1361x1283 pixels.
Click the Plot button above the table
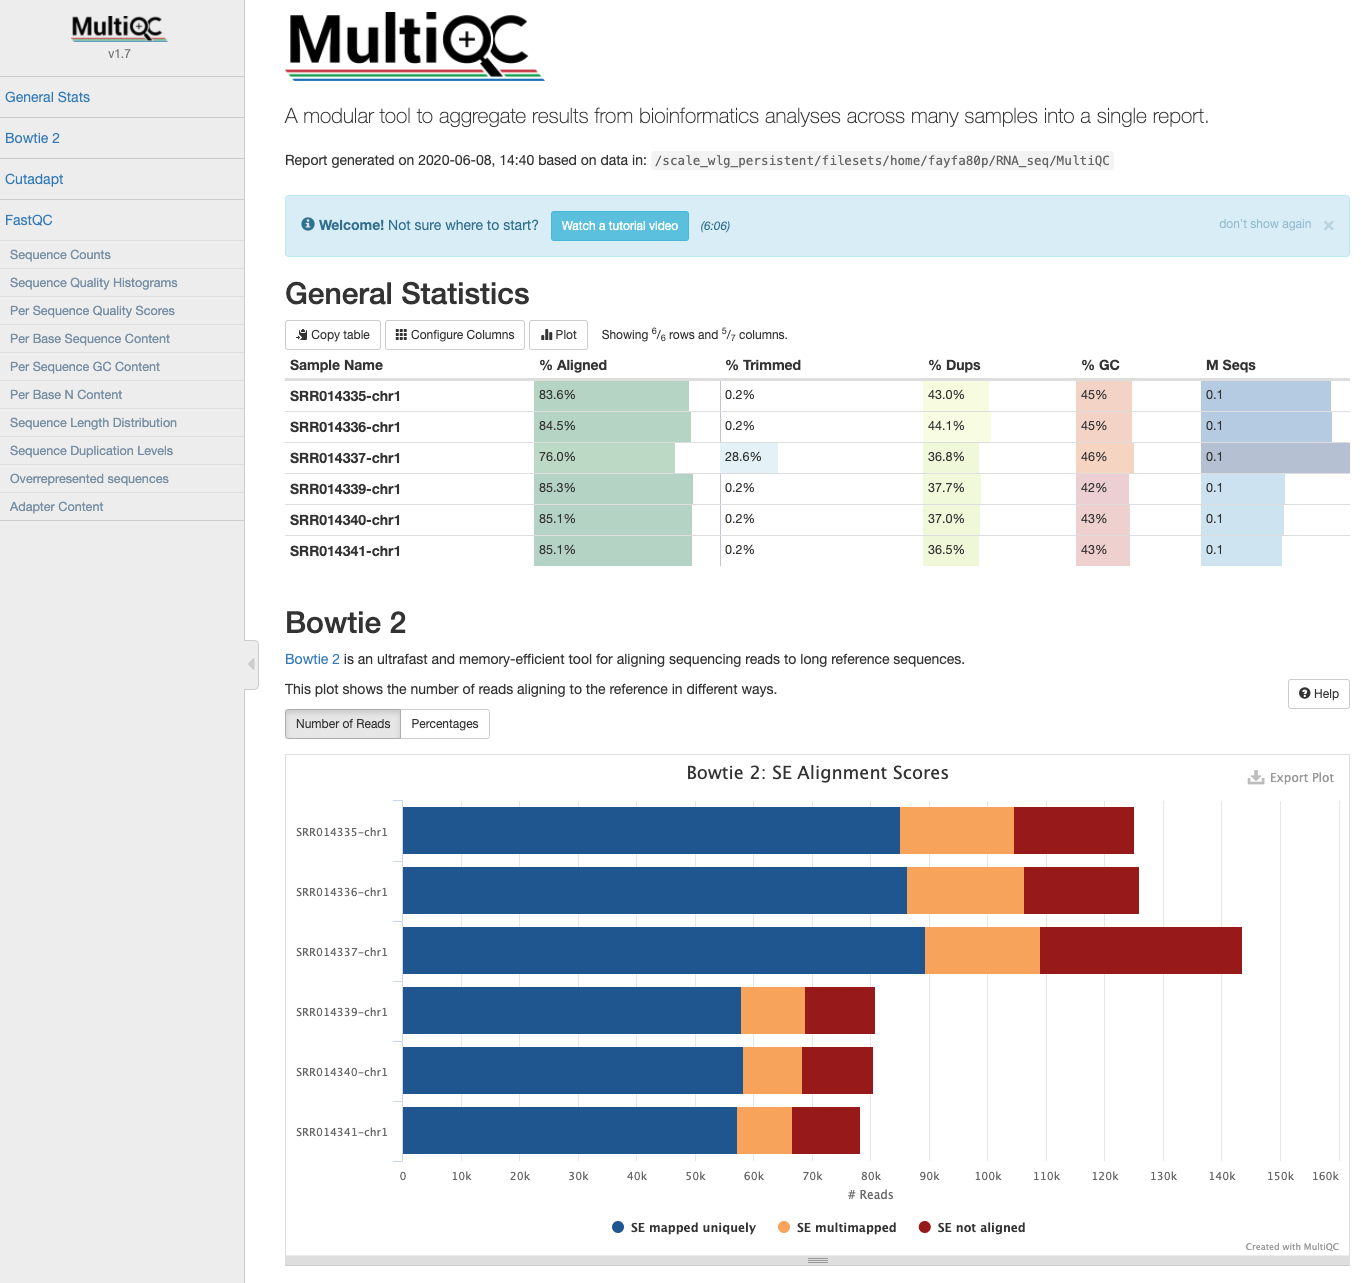click(559, 335)
